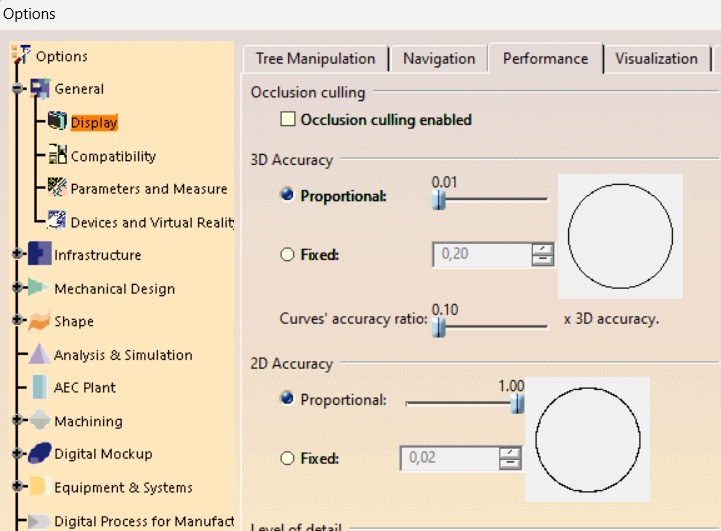Click the Compatibility tree icon
This screenshot has width=721, height=531.
tap(57, 155)
